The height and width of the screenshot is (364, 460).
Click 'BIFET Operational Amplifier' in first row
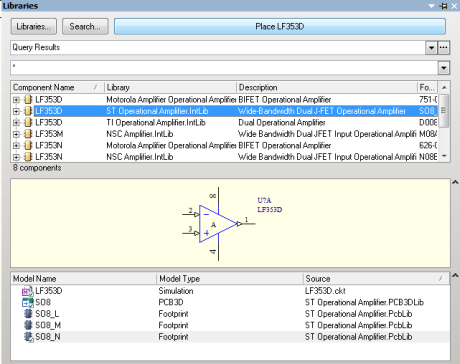pyautogui.click(x=285, y=100)
